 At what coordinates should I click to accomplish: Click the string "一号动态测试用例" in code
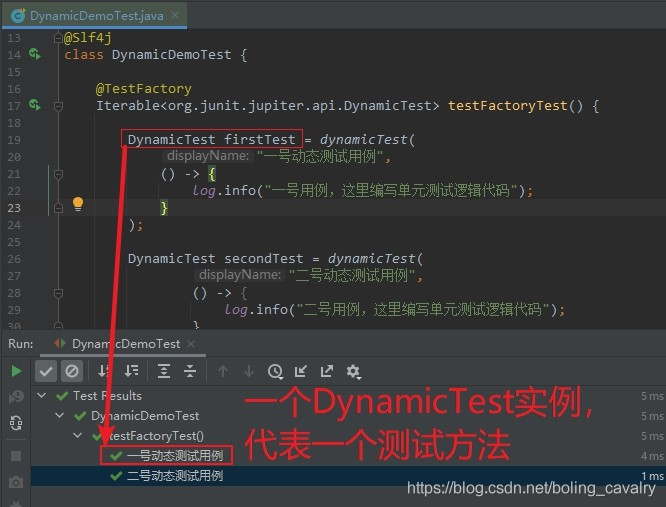click(x=320, y=156)
